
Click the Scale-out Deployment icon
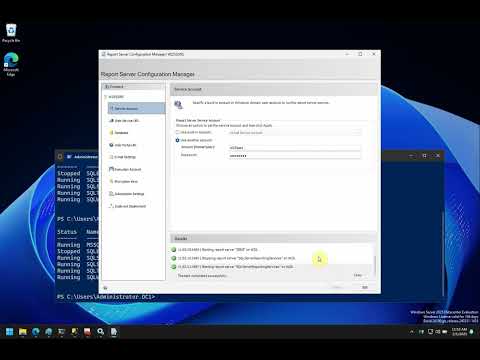coord(111,206)
